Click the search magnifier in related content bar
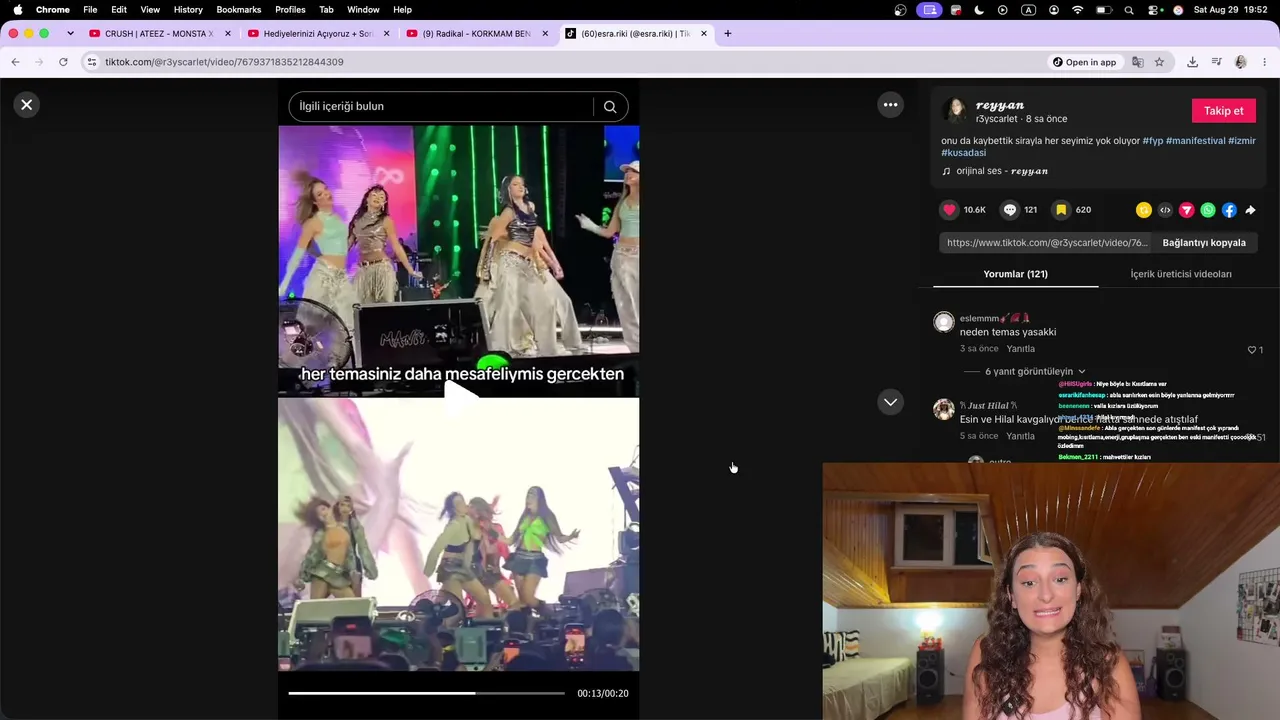 pyautogui.click(x=610, y=106)
